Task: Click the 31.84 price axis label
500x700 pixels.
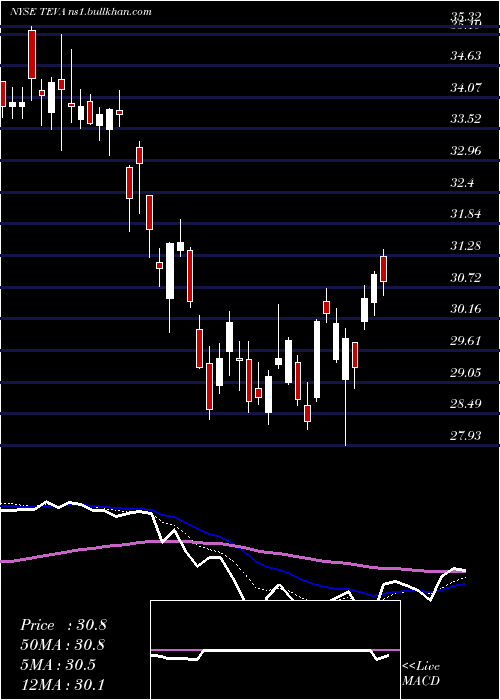Action: (x=466, y=214)
